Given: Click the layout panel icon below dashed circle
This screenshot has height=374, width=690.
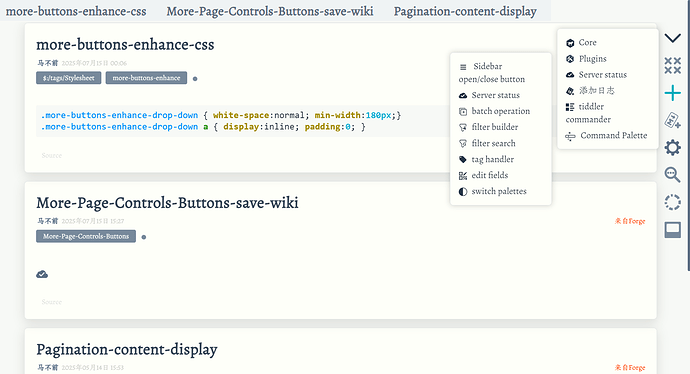Looking at the screenshot, I should click(x=672, y=230).
